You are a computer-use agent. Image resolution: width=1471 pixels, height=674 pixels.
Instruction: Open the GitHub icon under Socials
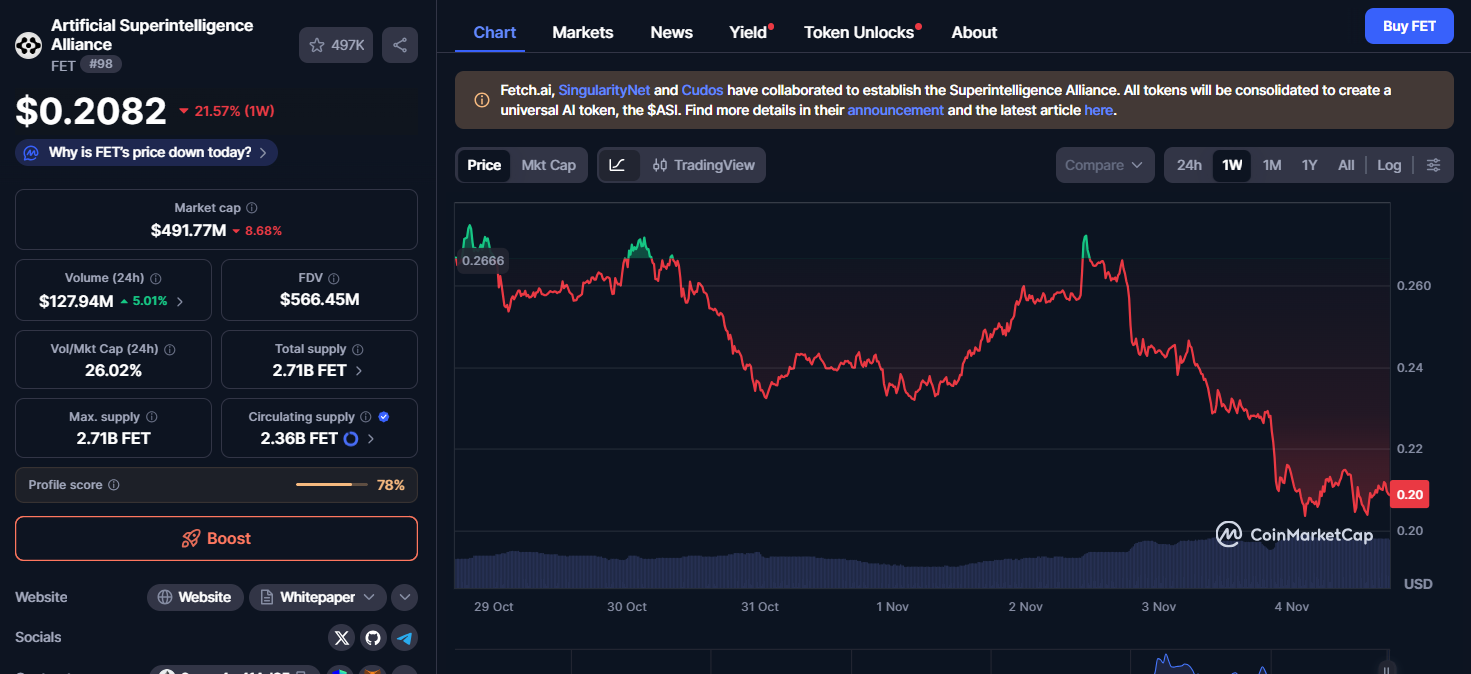(x=373, y=637)
